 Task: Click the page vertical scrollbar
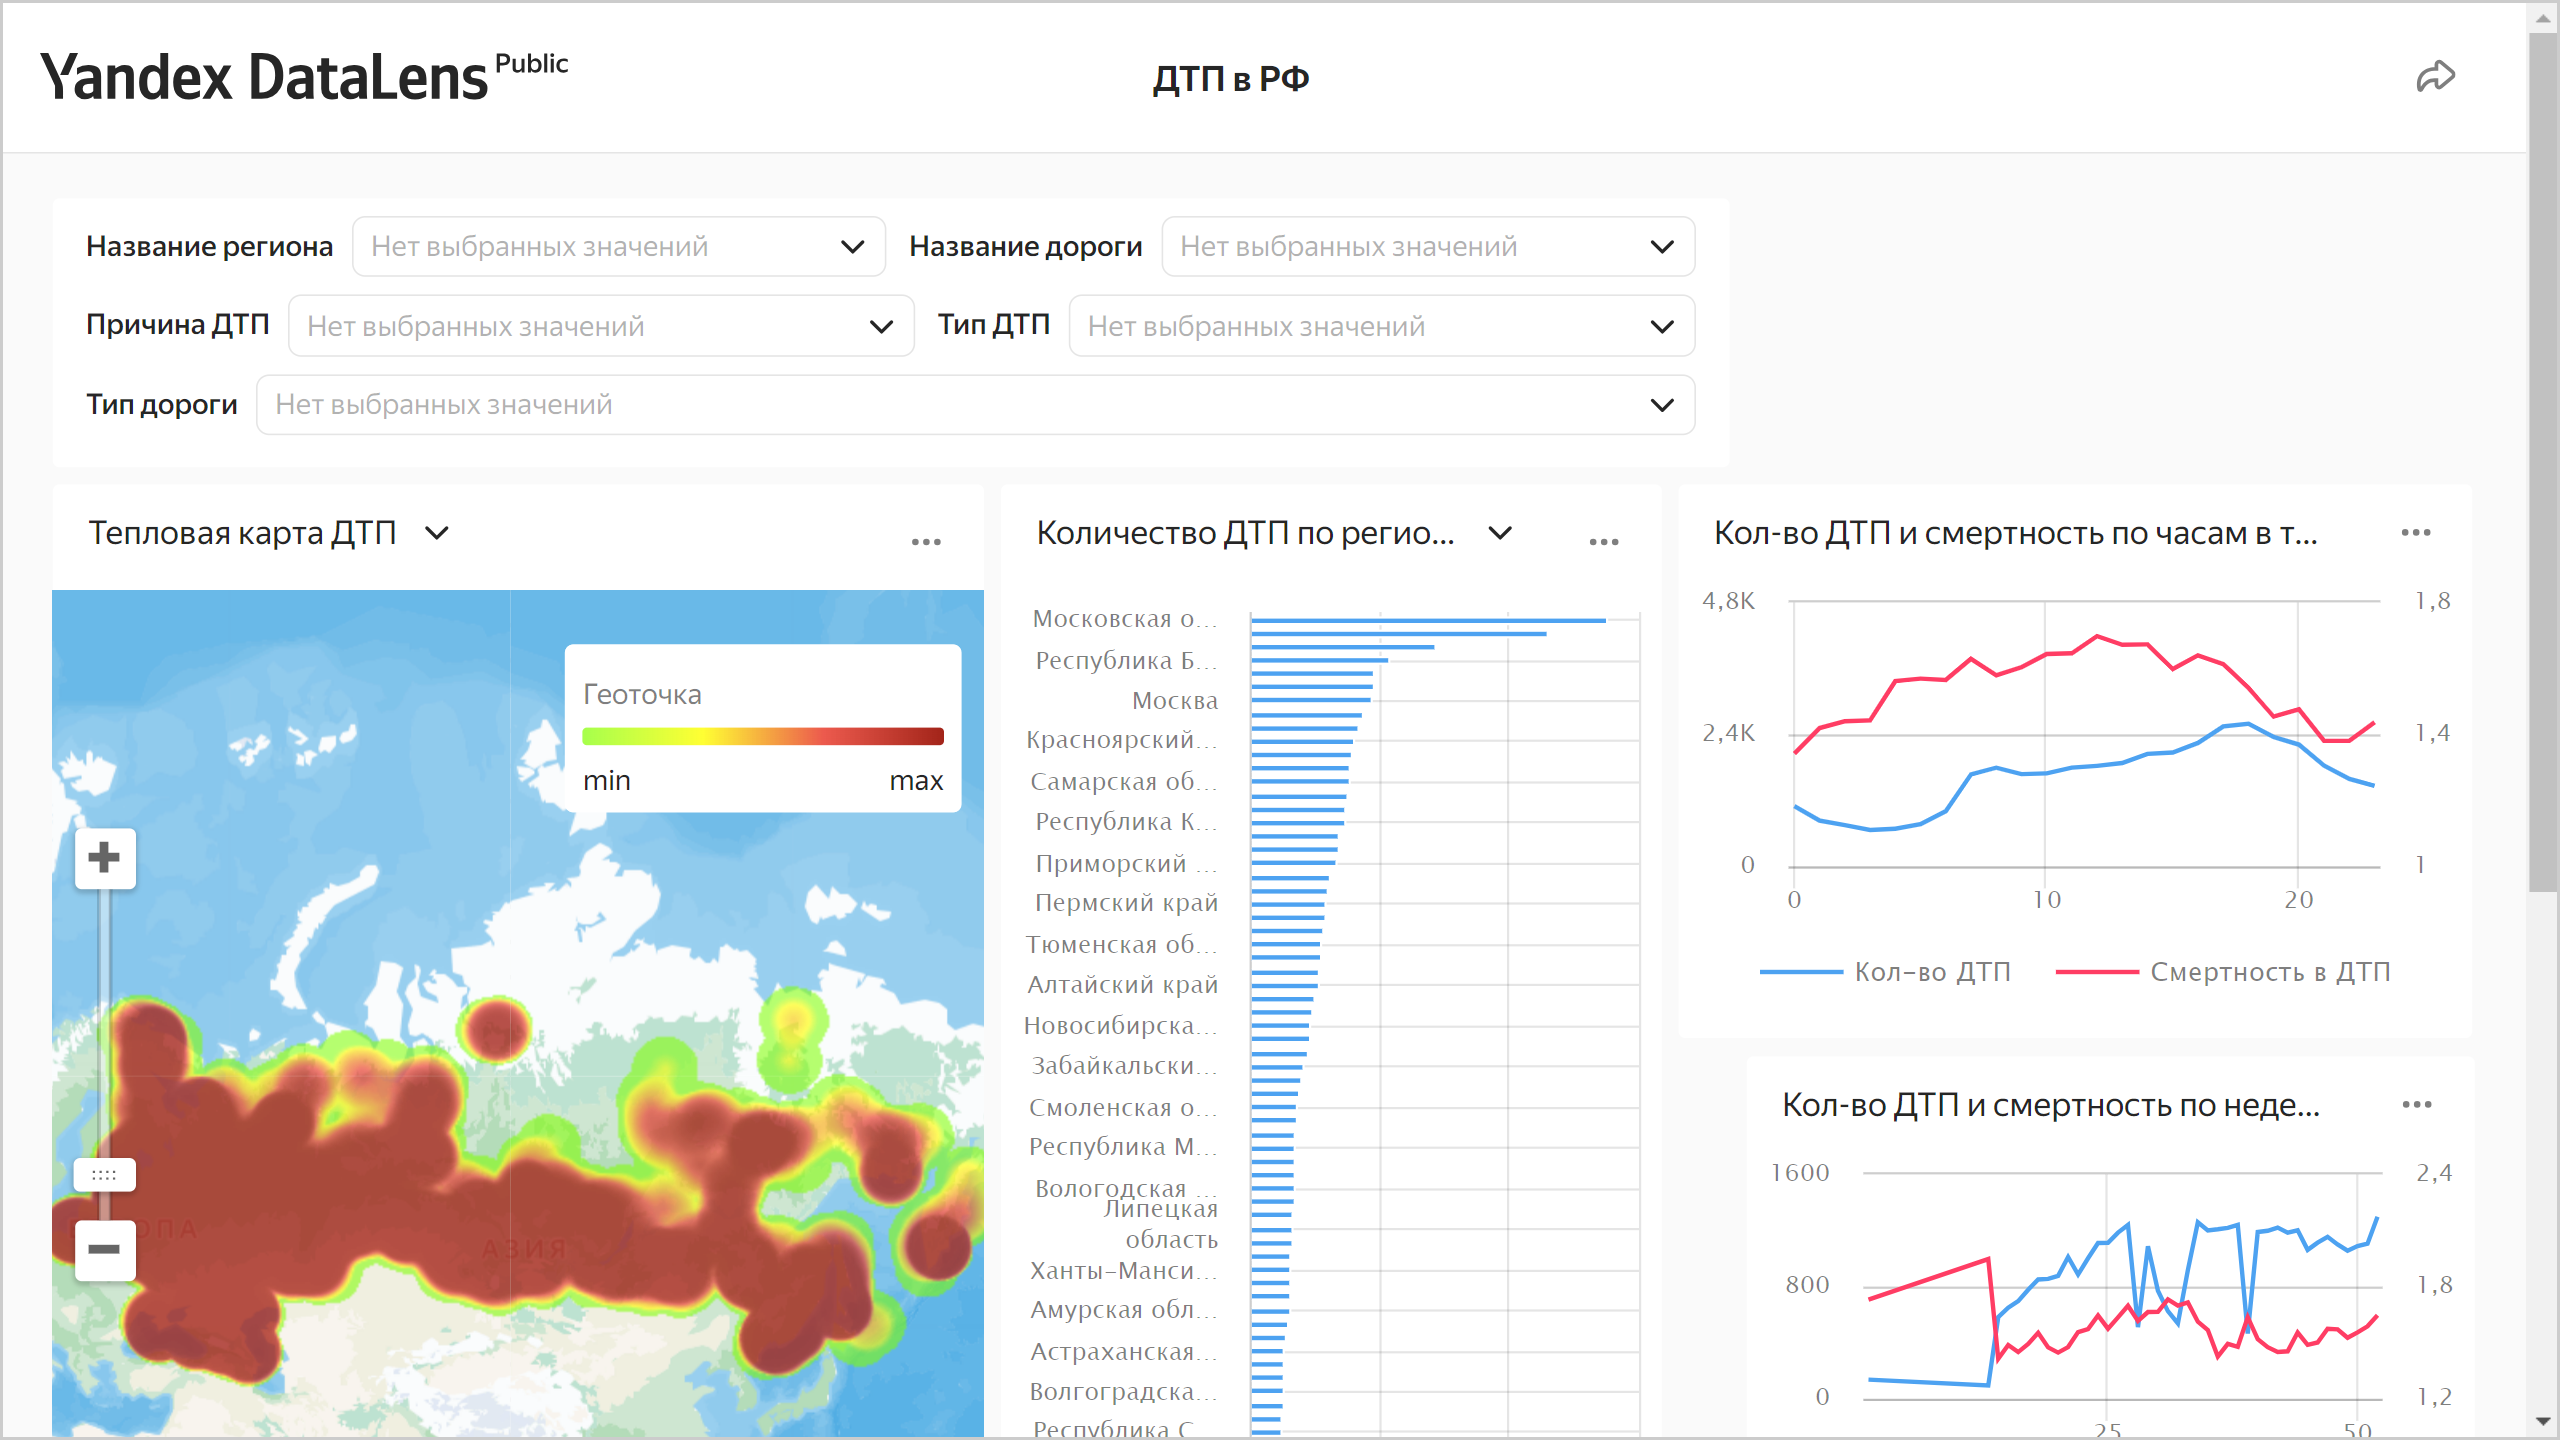pyautogui.click(x=2542, y=460)
